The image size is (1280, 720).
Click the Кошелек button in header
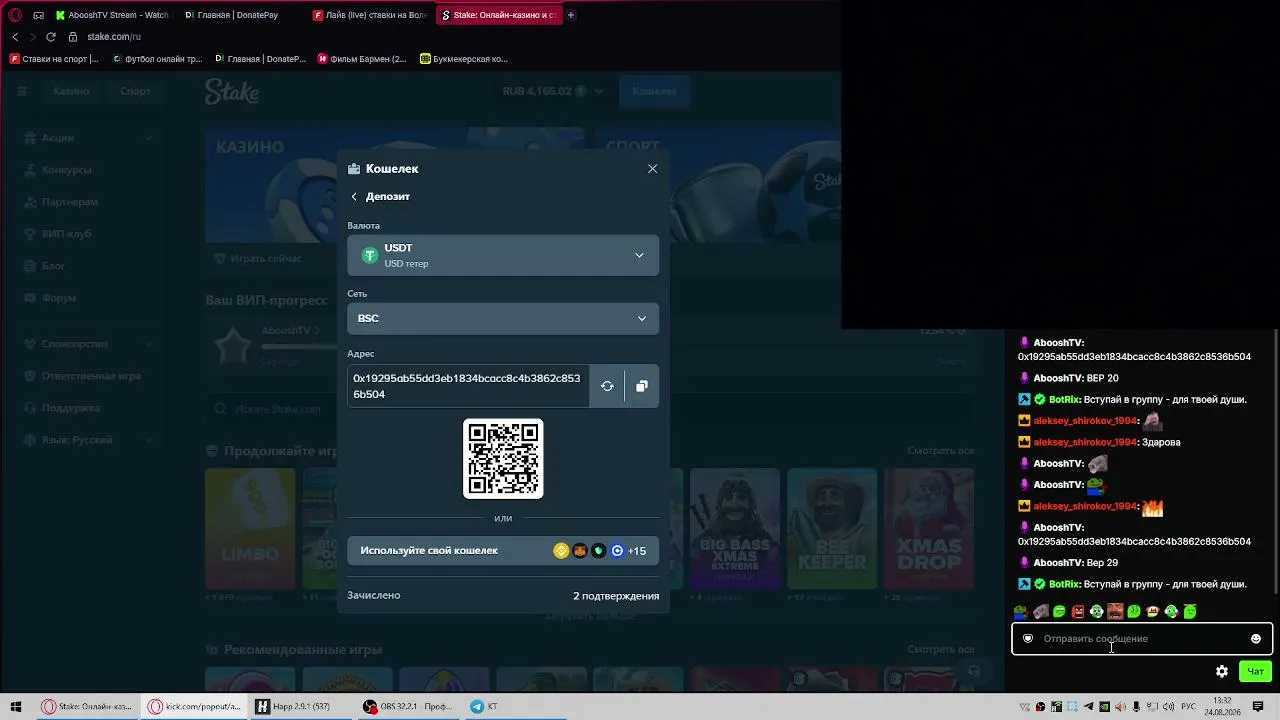[x=655, y=91]
